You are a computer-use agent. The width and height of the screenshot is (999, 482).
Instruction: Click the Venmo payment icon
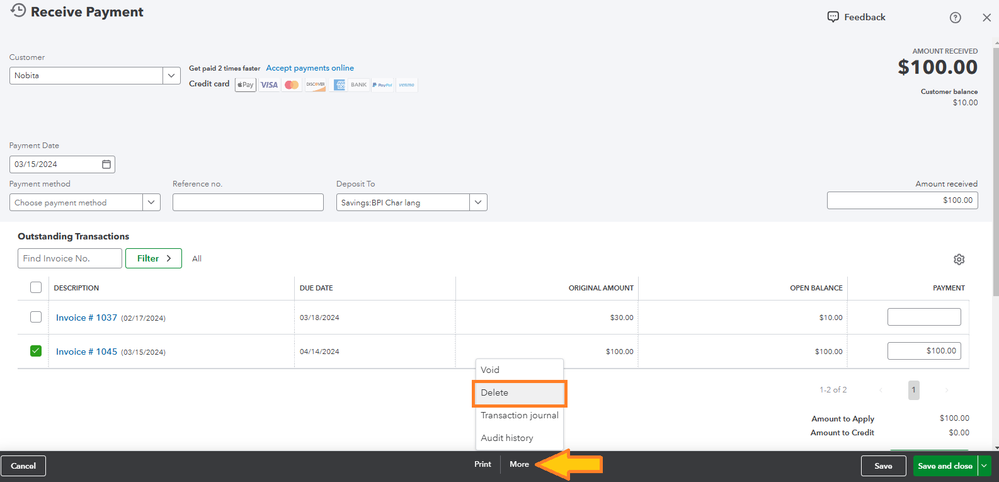(406, 85)
